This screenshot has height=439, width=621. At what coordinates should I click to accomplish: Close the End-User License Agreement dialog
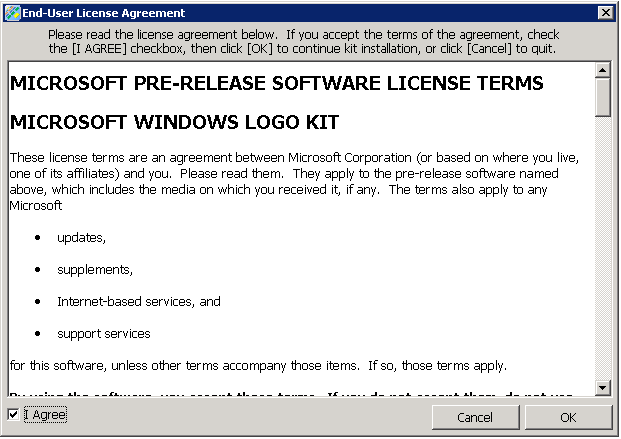pos(605,12)
